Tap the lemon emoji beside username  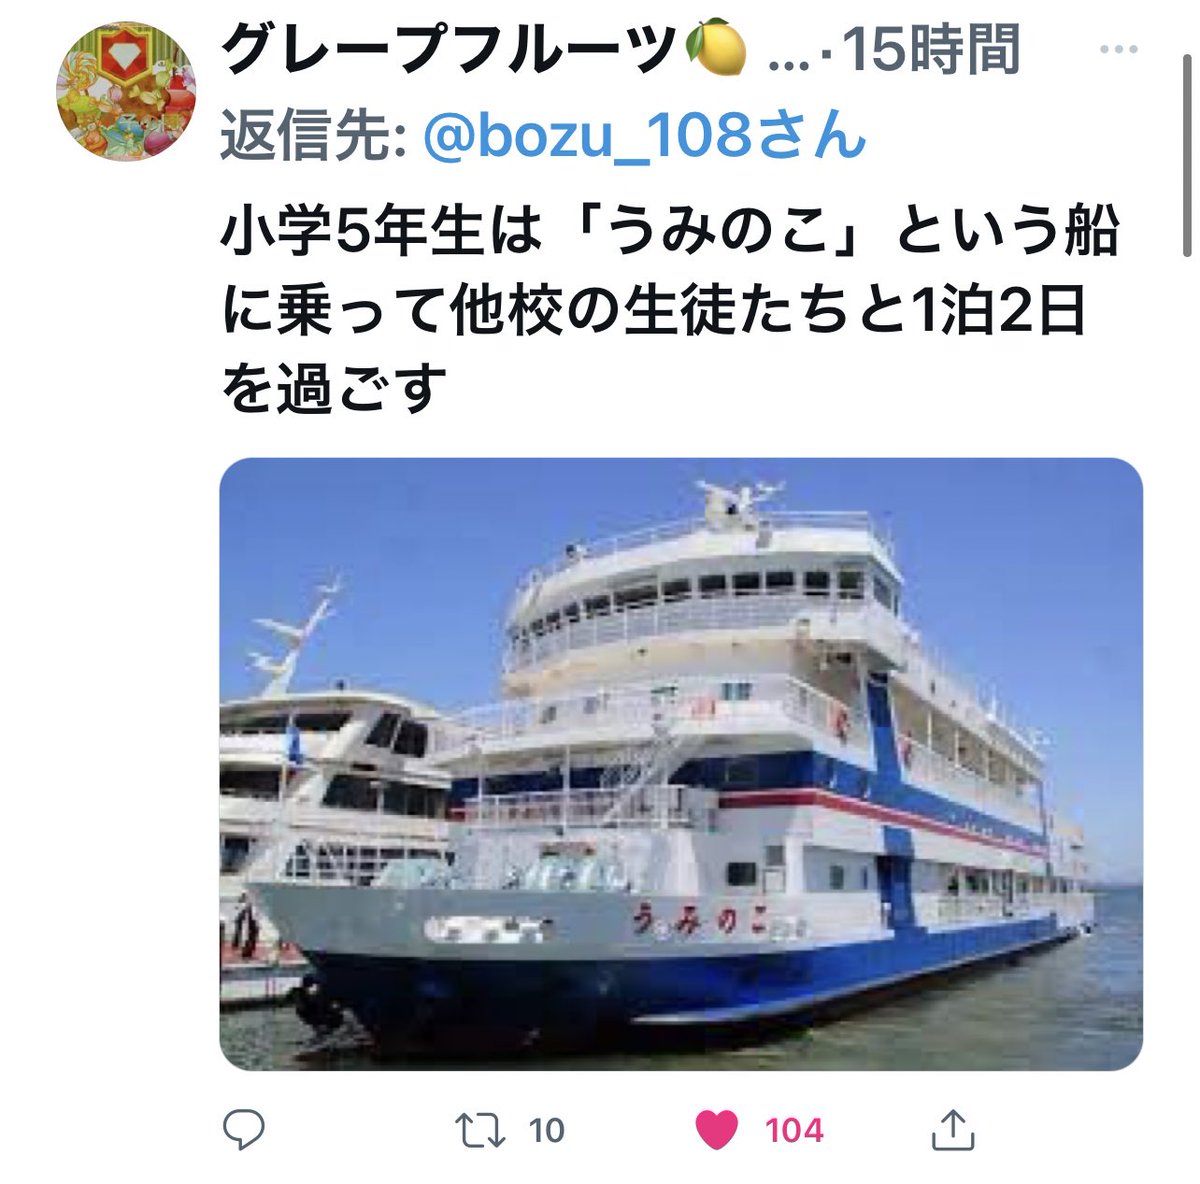point(721,51)
